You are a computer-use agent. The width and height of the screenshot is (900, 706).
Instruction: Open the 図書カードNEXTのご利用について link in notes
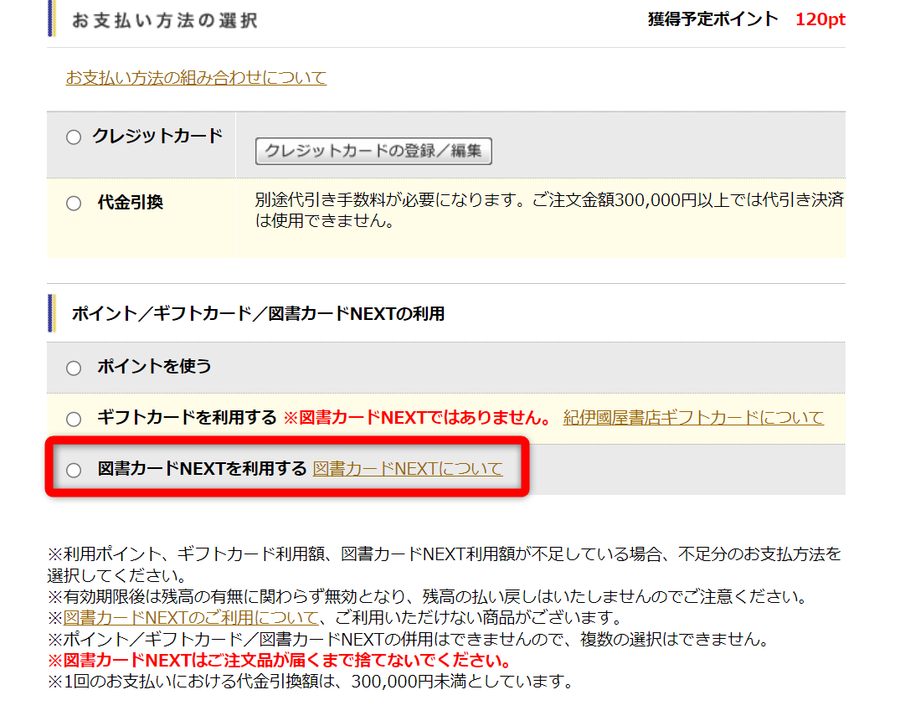191,618
